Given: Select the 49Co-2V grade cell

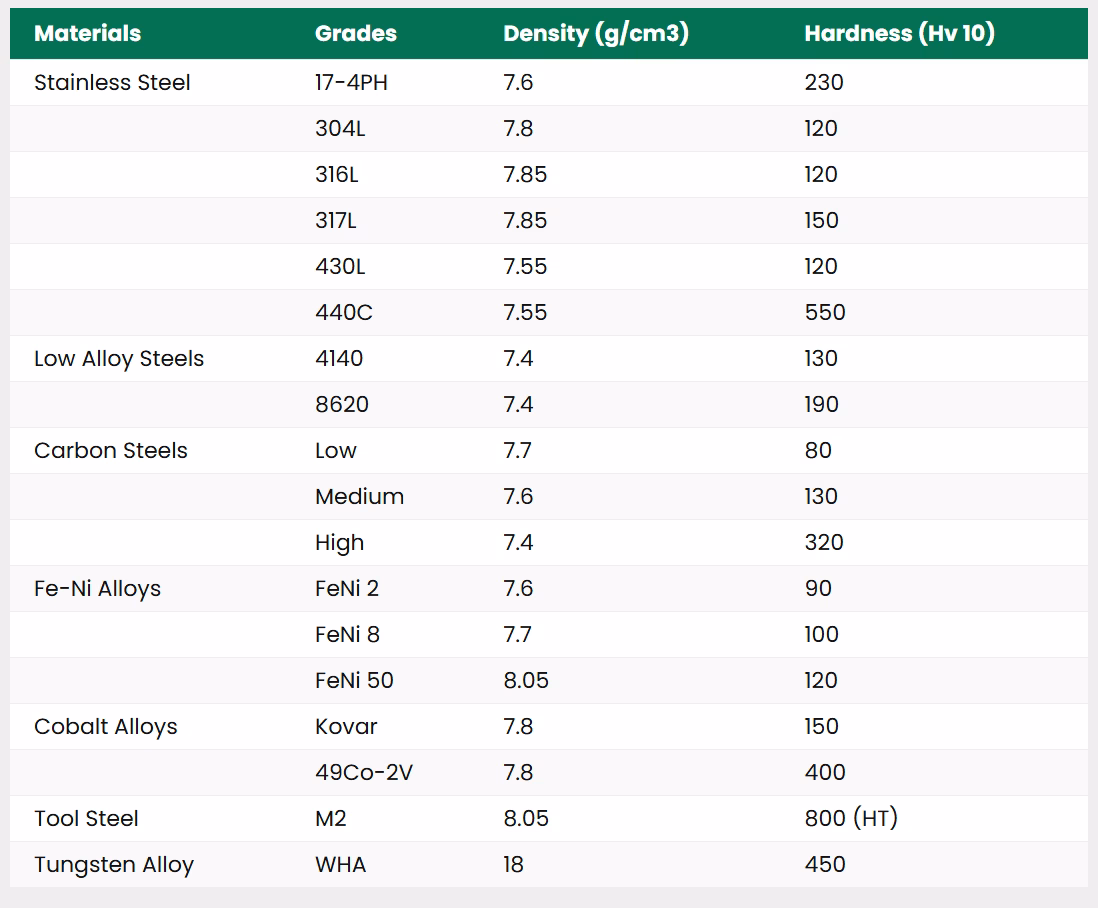Looking at the screenshot, I should tap(363, 773).
